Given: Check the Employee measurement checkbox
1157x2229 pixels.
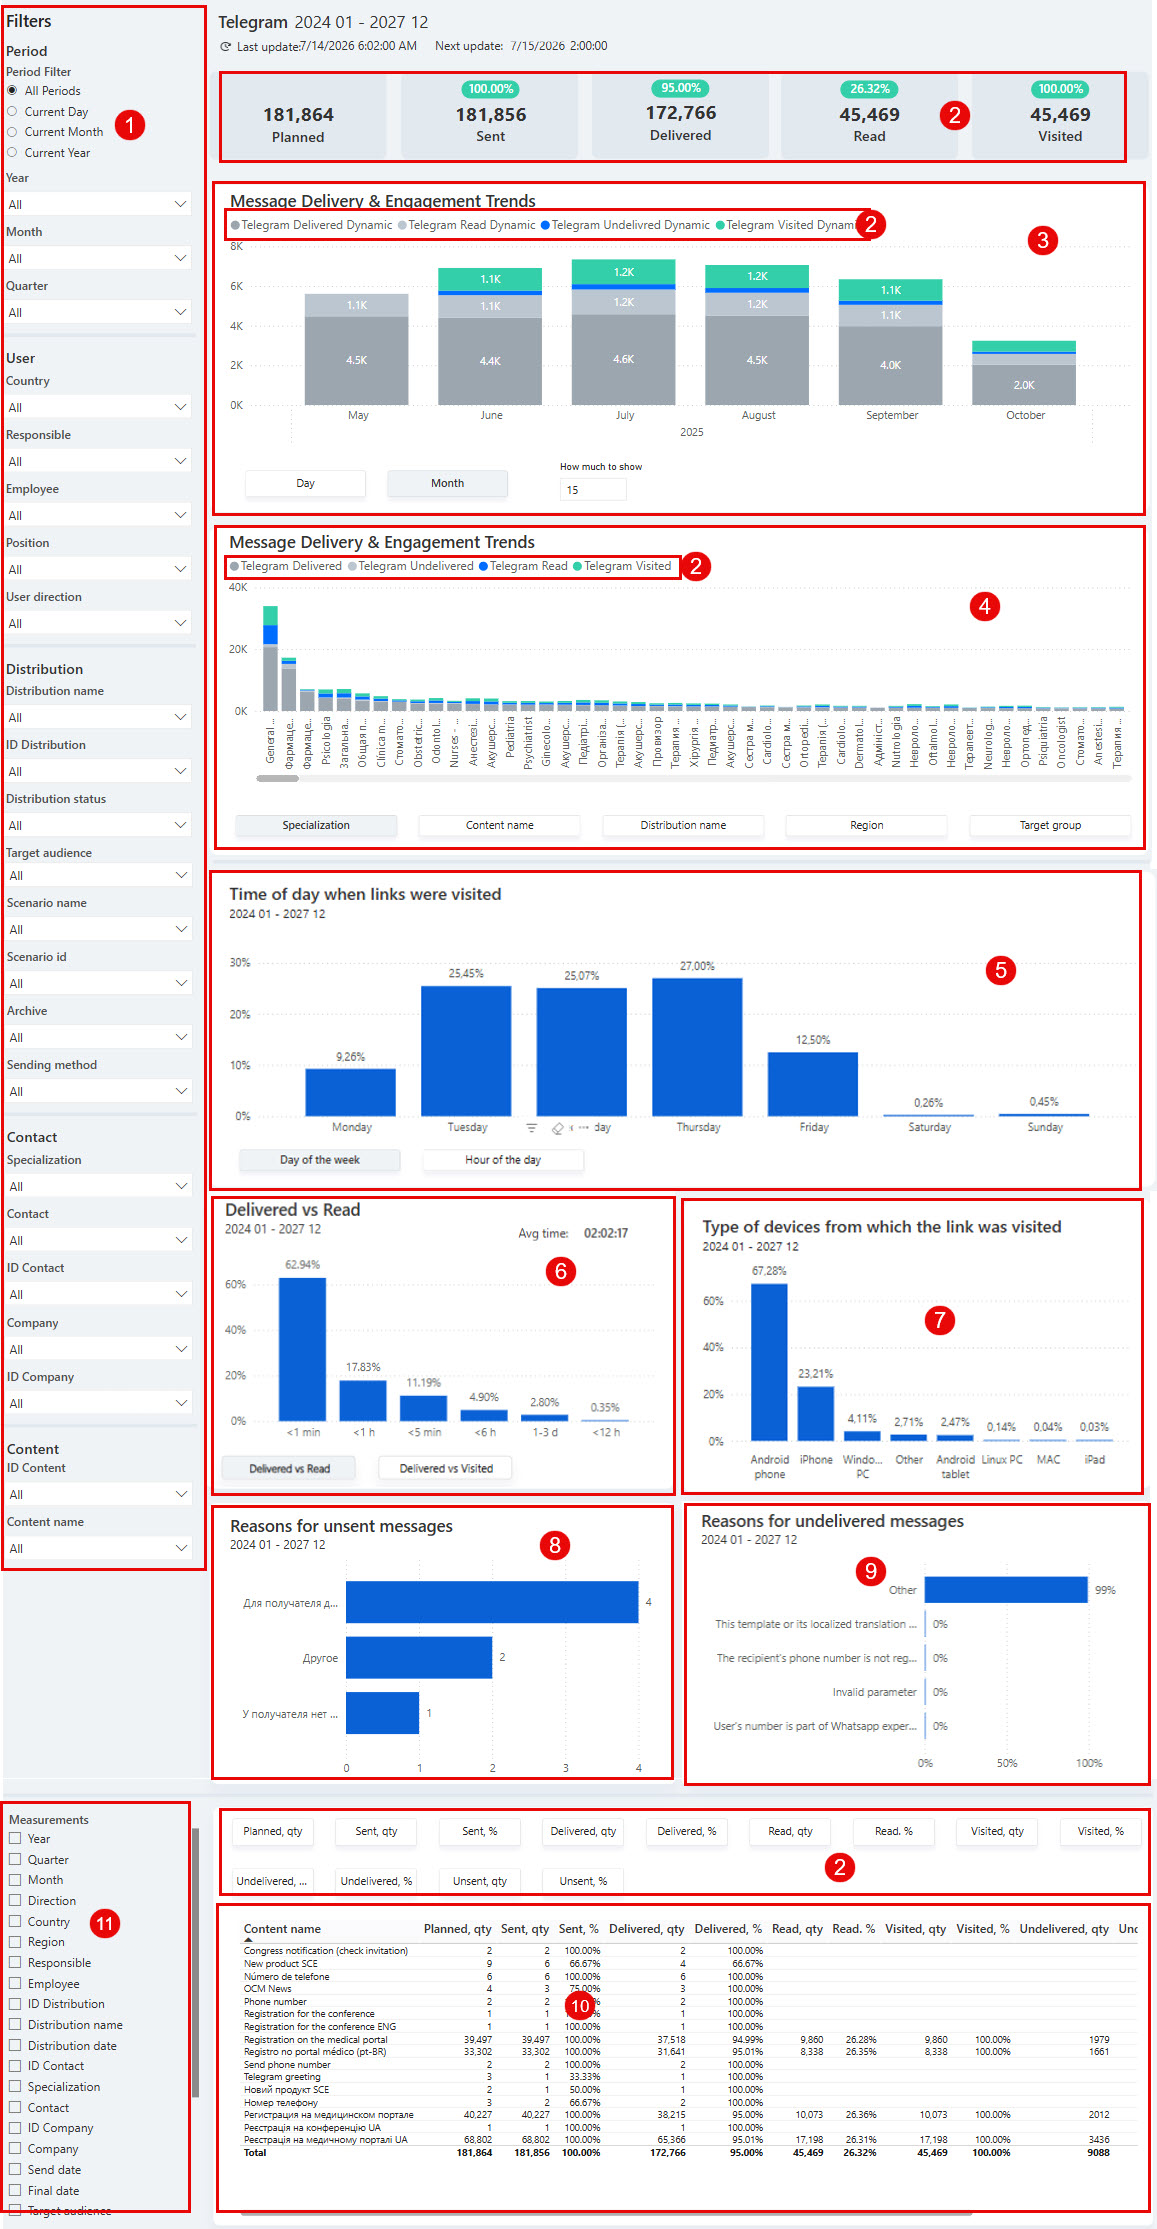Looking at the screenshot, I should click(15, 1983).
